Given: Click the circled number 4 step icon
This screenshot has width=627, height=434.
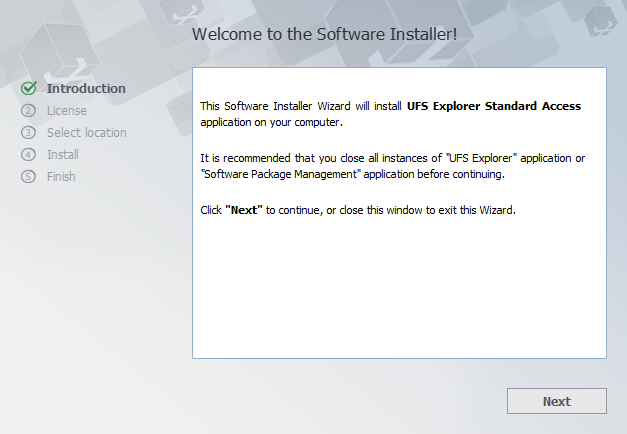Looking at the screenshot, I should click(x=28, y=154).
